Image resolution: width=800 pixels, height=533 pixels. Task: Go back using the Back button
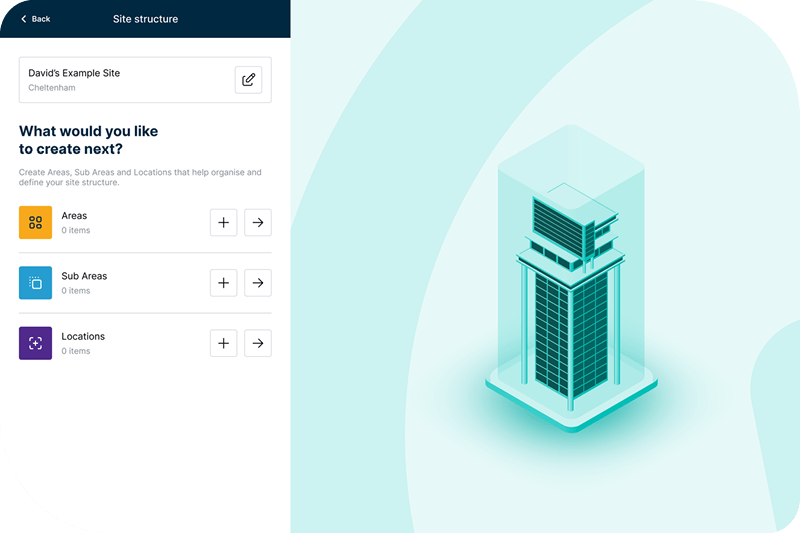click(x=35, y=19)
